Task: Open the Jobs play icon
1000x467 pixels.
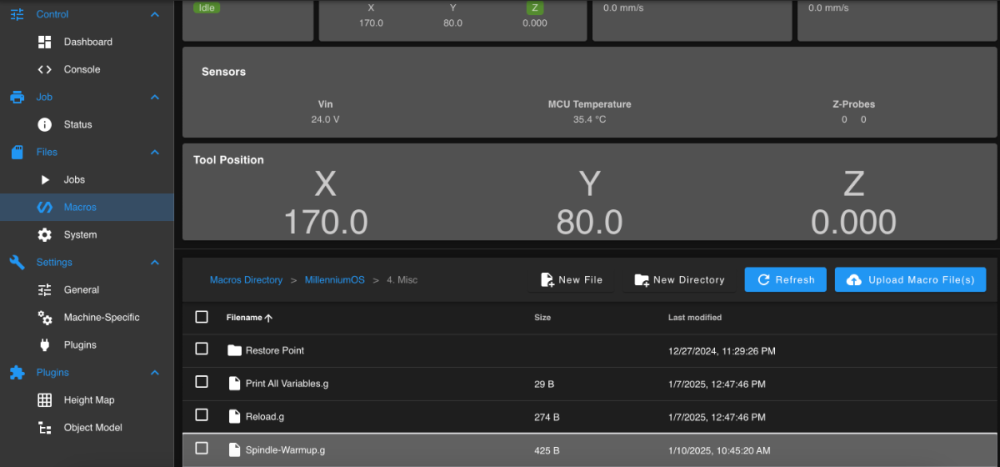Action: pos(45,180)
